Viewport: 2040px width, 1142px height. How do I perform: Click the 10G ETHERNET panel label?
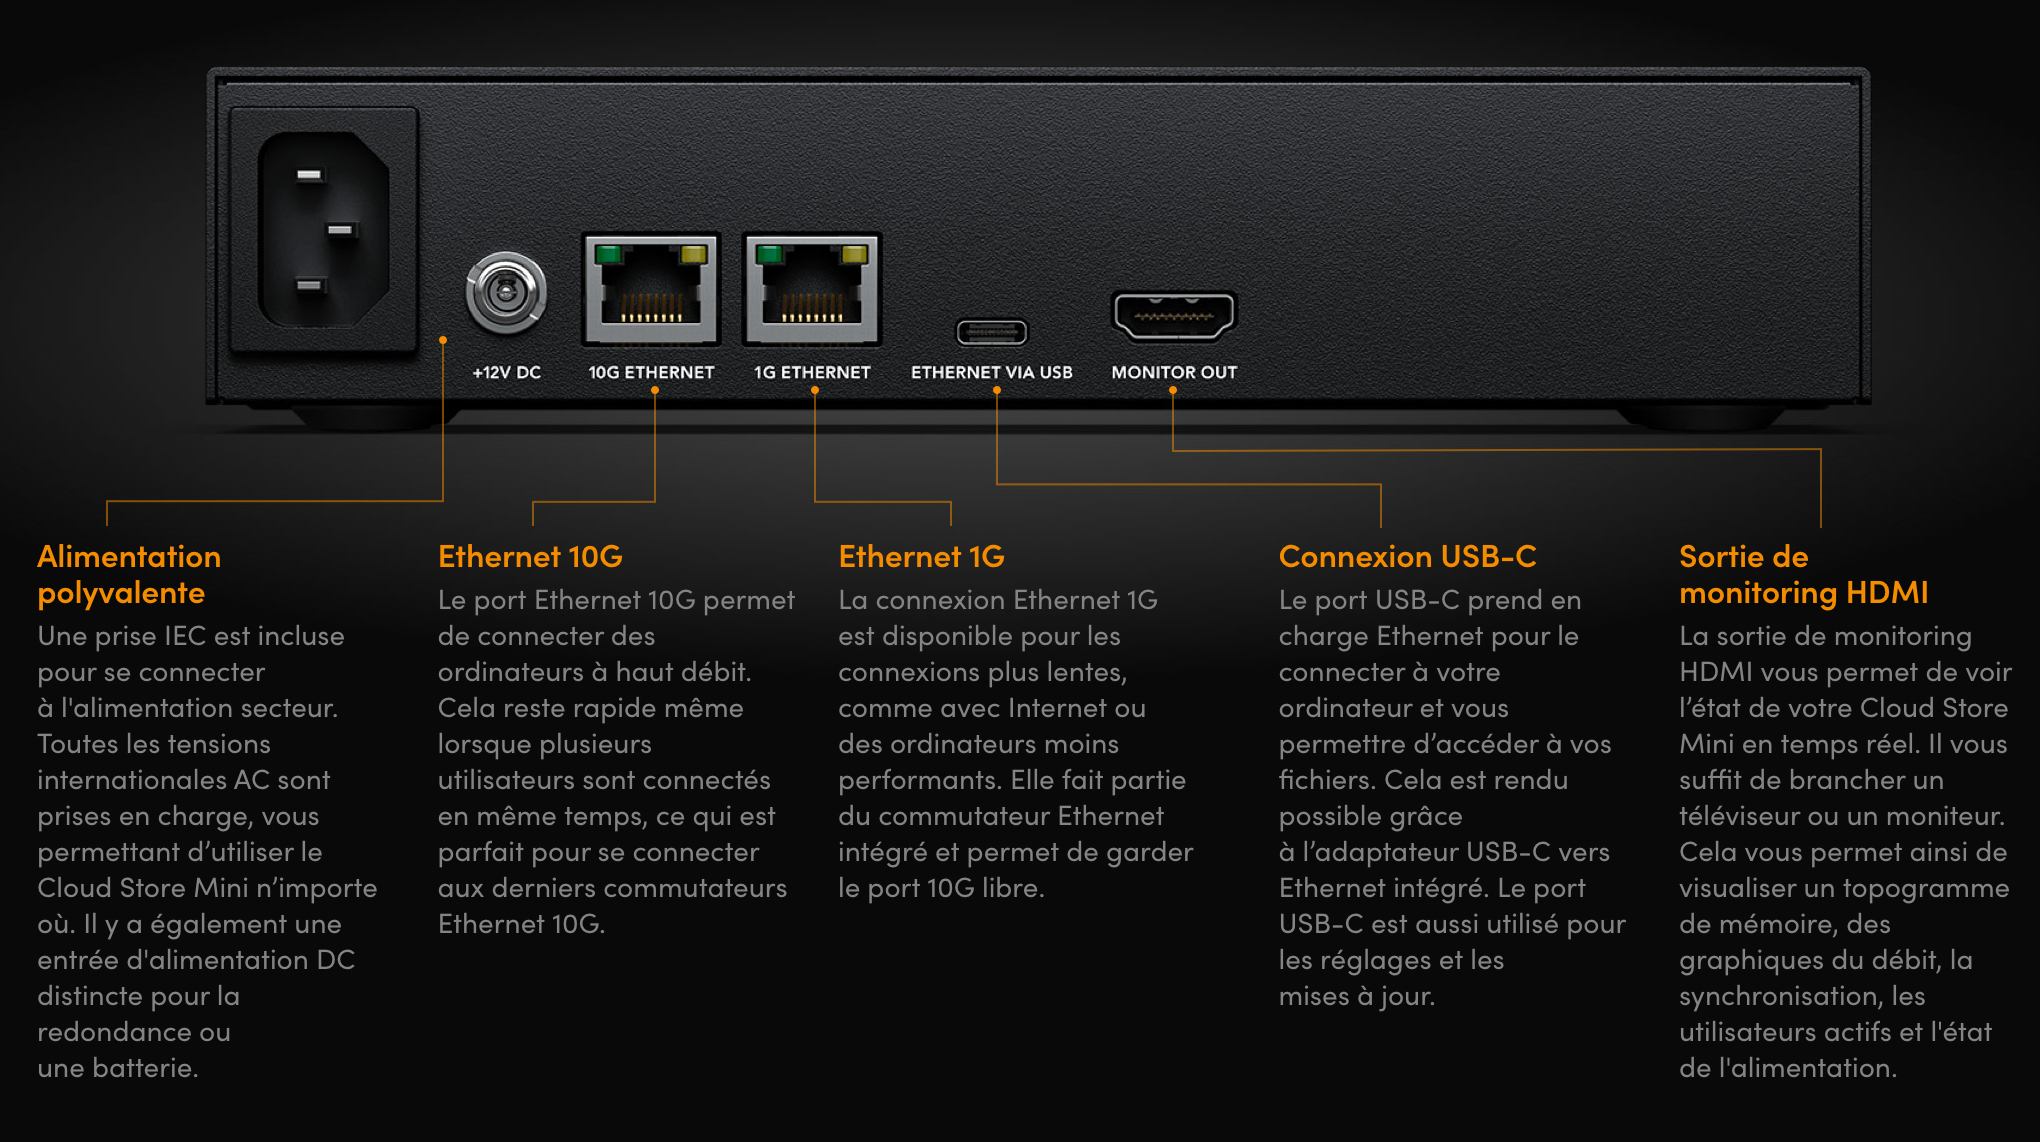651,372
